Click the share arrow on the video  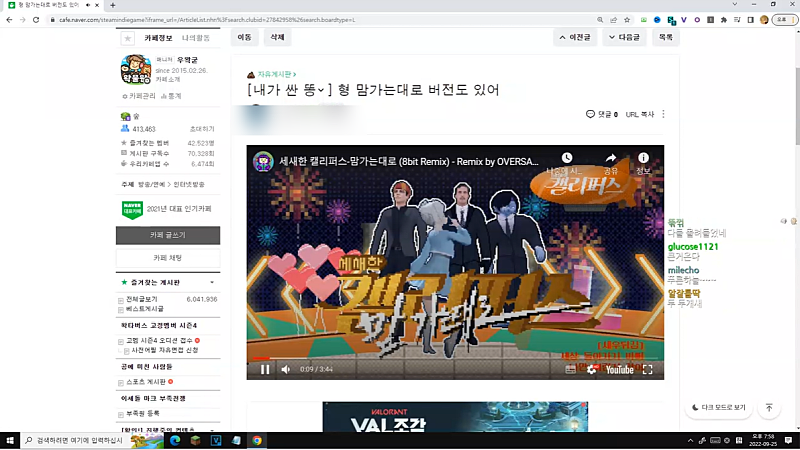611,158
